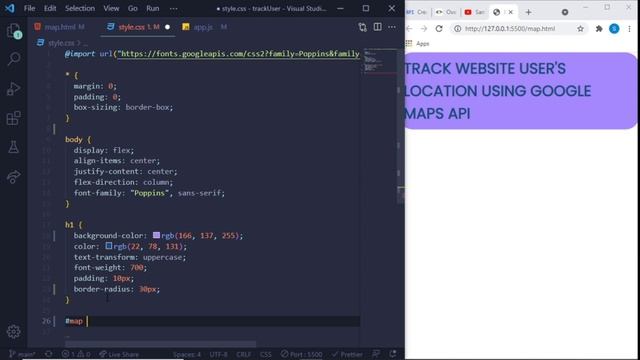This screenshot has height=360, width=640.
Task: Open the Apps shortcut in bookmarks bar
Action: (x=417, y=44)
